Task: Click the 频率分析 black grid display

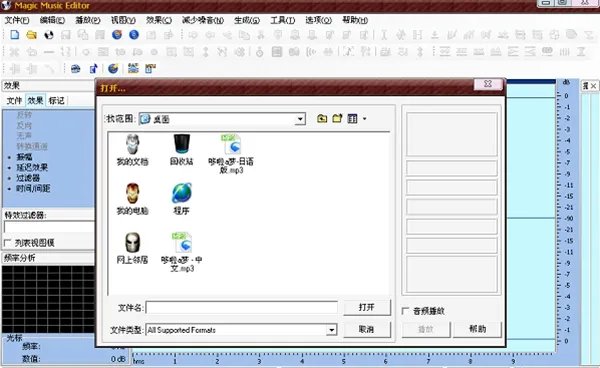Action: point(48,299)
